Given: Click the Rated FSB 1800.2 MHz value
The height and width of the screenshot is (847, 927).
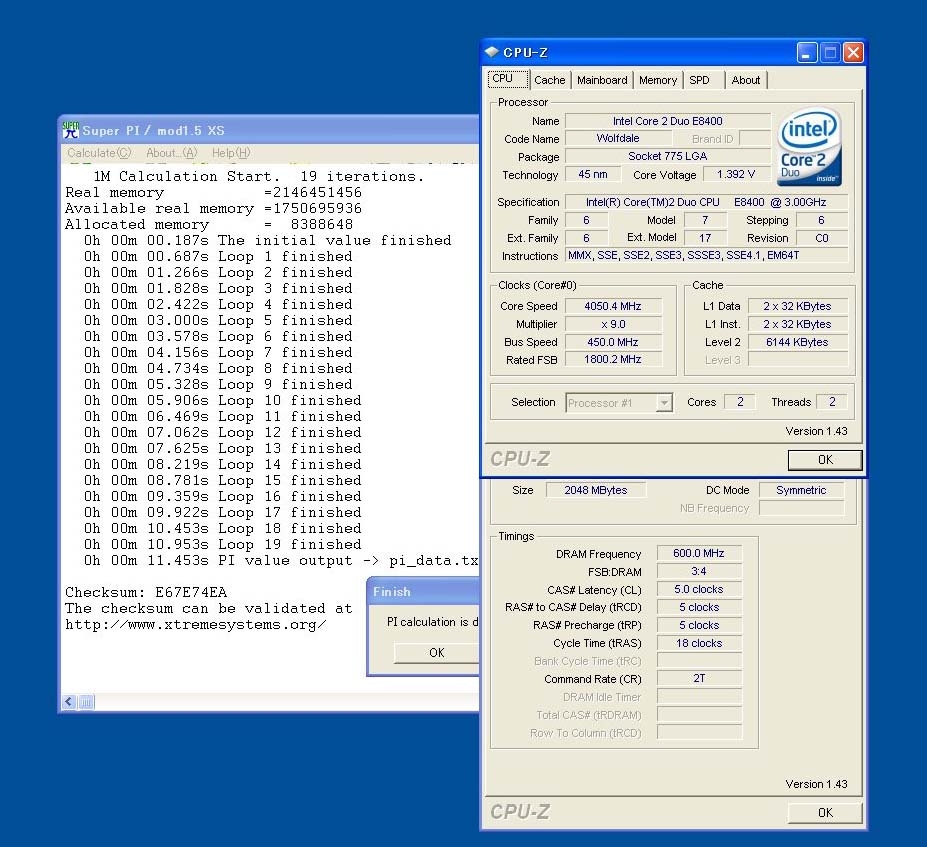Looking at the screenshot, I should click(613, 359).
